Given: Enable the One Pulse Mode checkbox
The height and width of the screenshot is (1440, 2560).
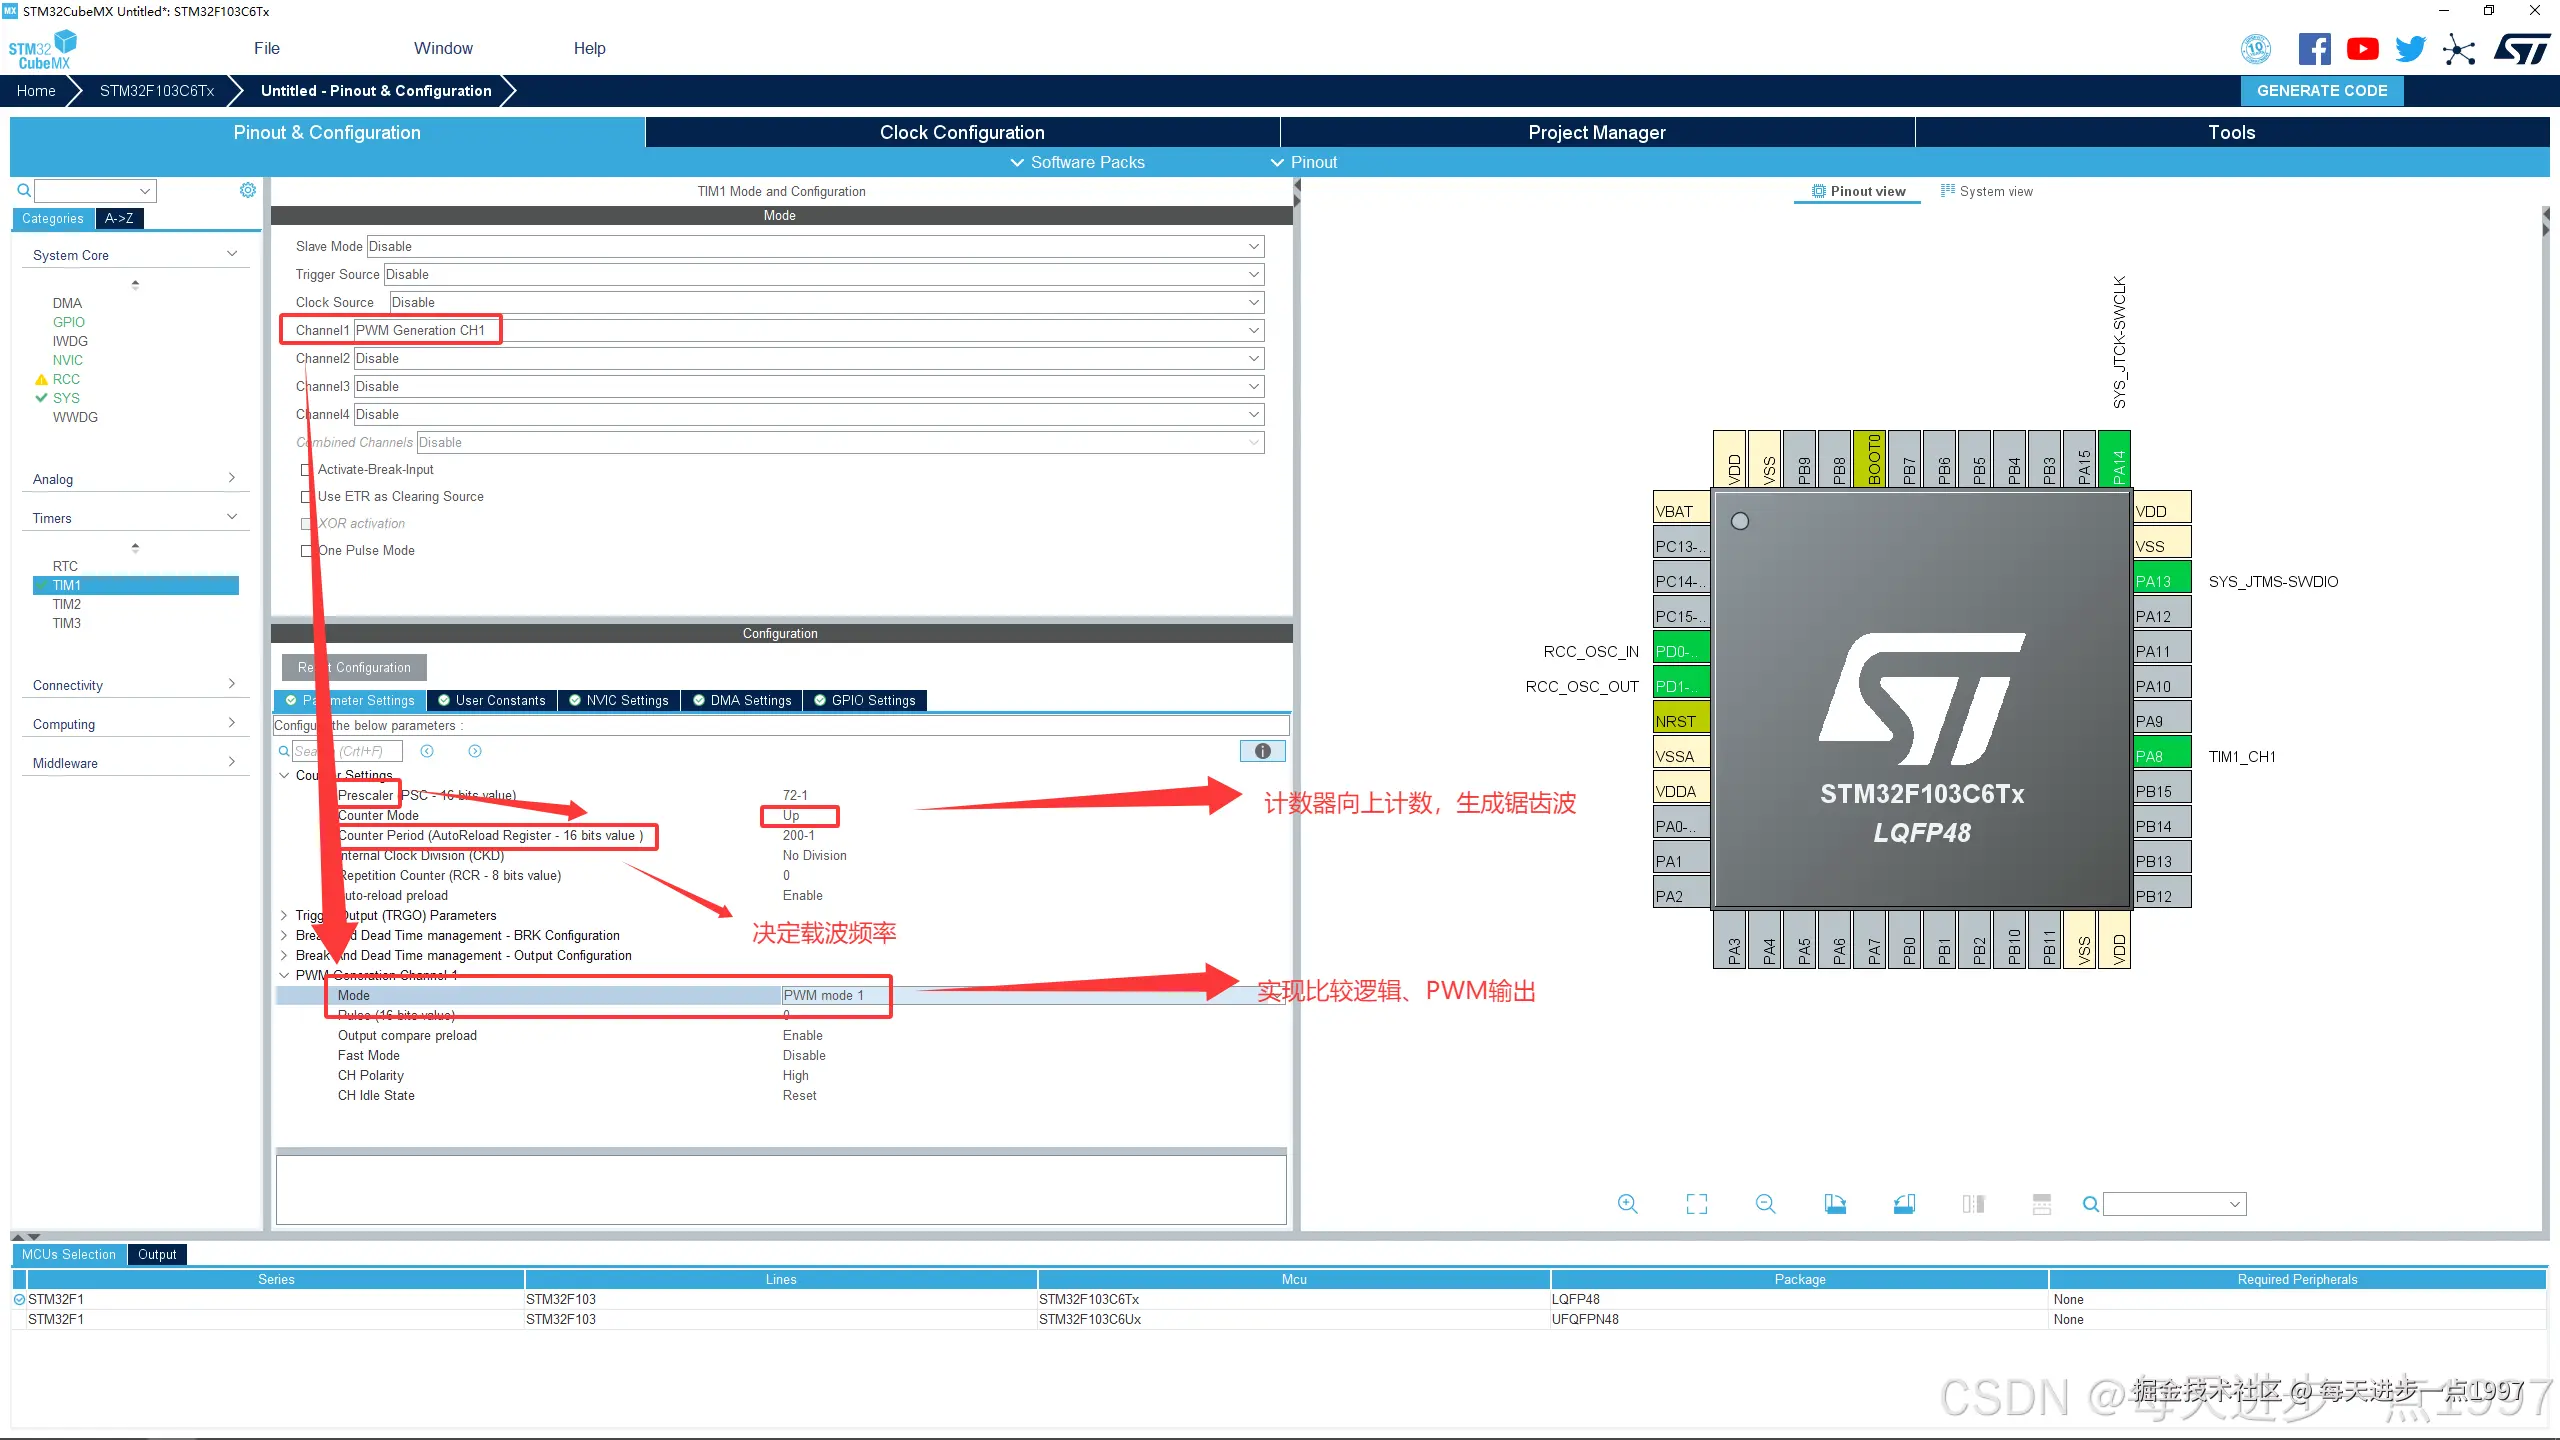Looking at the screenshot, I should click(x=306, y=551).
